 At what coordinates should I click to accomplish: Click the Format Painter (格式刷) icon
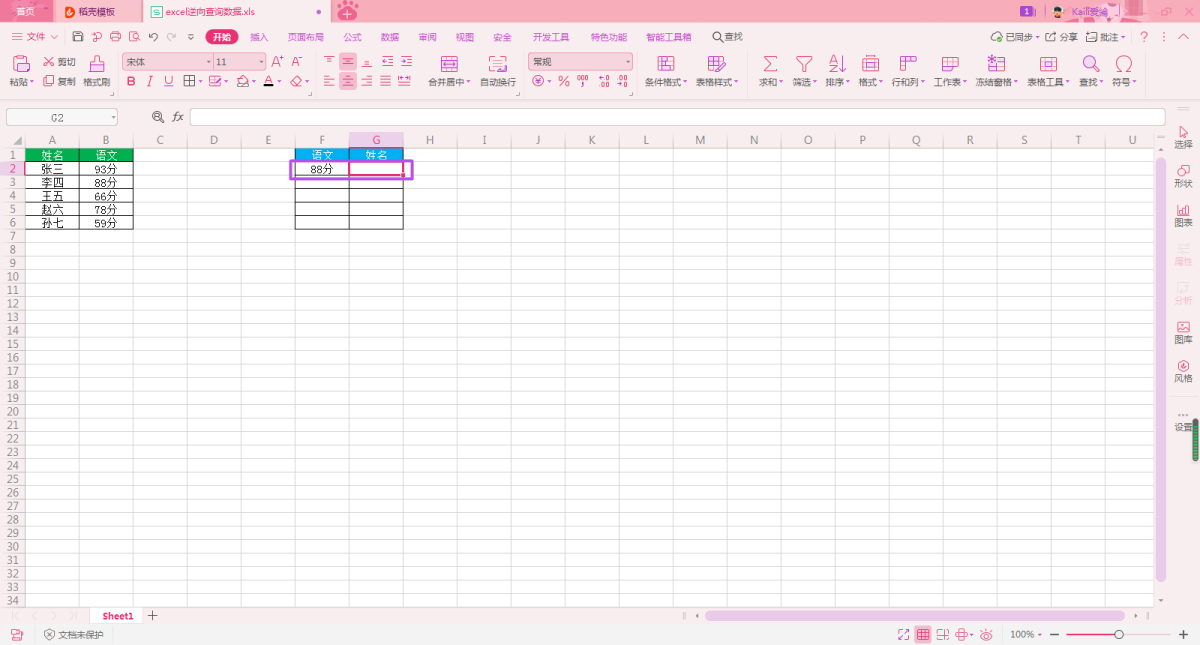point(96,64)
